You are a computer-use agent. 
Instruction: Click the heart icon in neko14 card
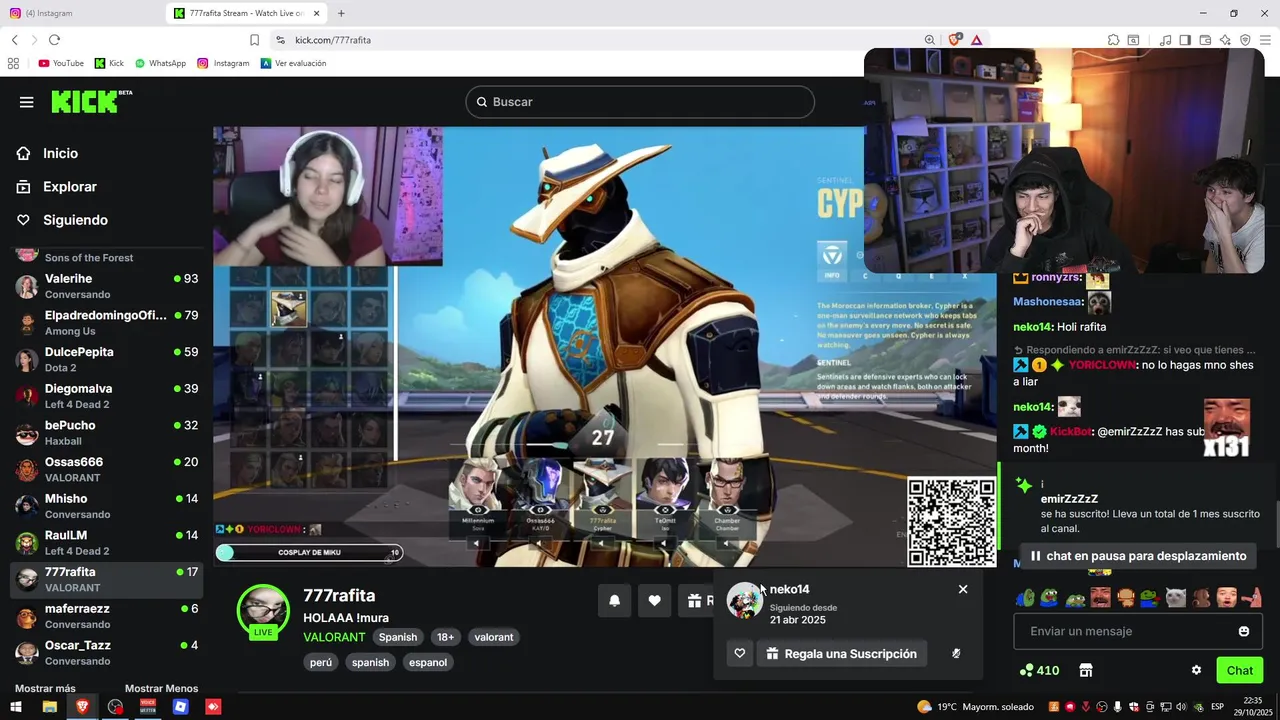(740, 653)
